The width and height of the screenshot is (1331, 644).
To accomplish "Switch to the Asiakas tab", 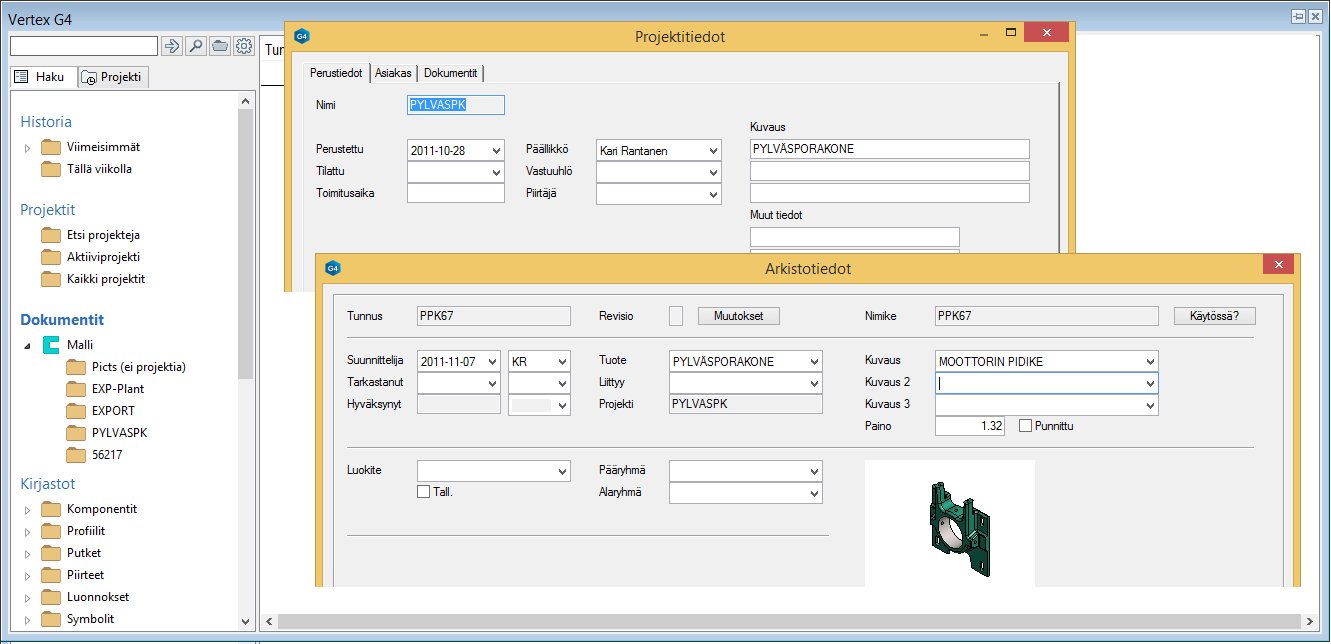I will [x=393, y=73].
